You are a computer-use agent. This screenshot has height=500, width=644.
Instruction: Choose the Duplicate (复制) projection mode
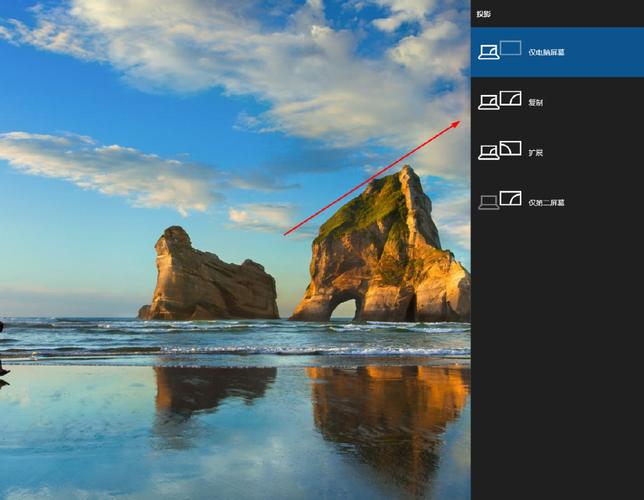pos(556,101)
